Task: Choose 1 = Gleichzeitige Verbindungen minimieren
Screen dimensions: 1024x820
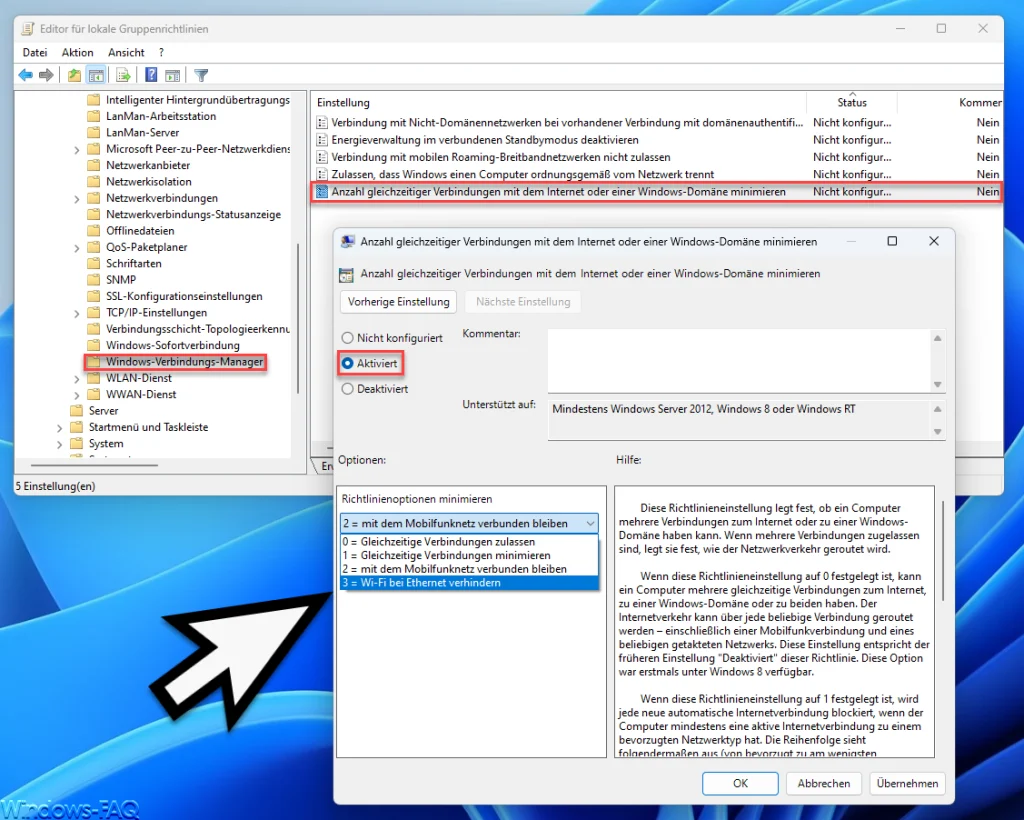Action: pos(469,556)
